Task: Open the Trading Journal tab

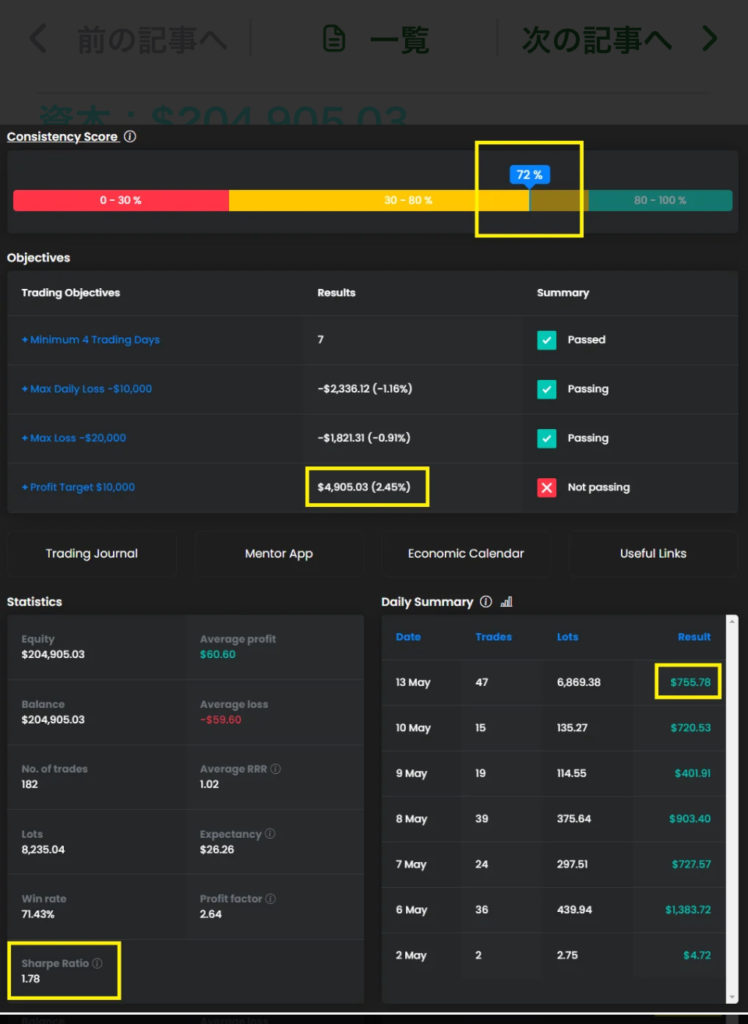Action: tap(92, 553)
